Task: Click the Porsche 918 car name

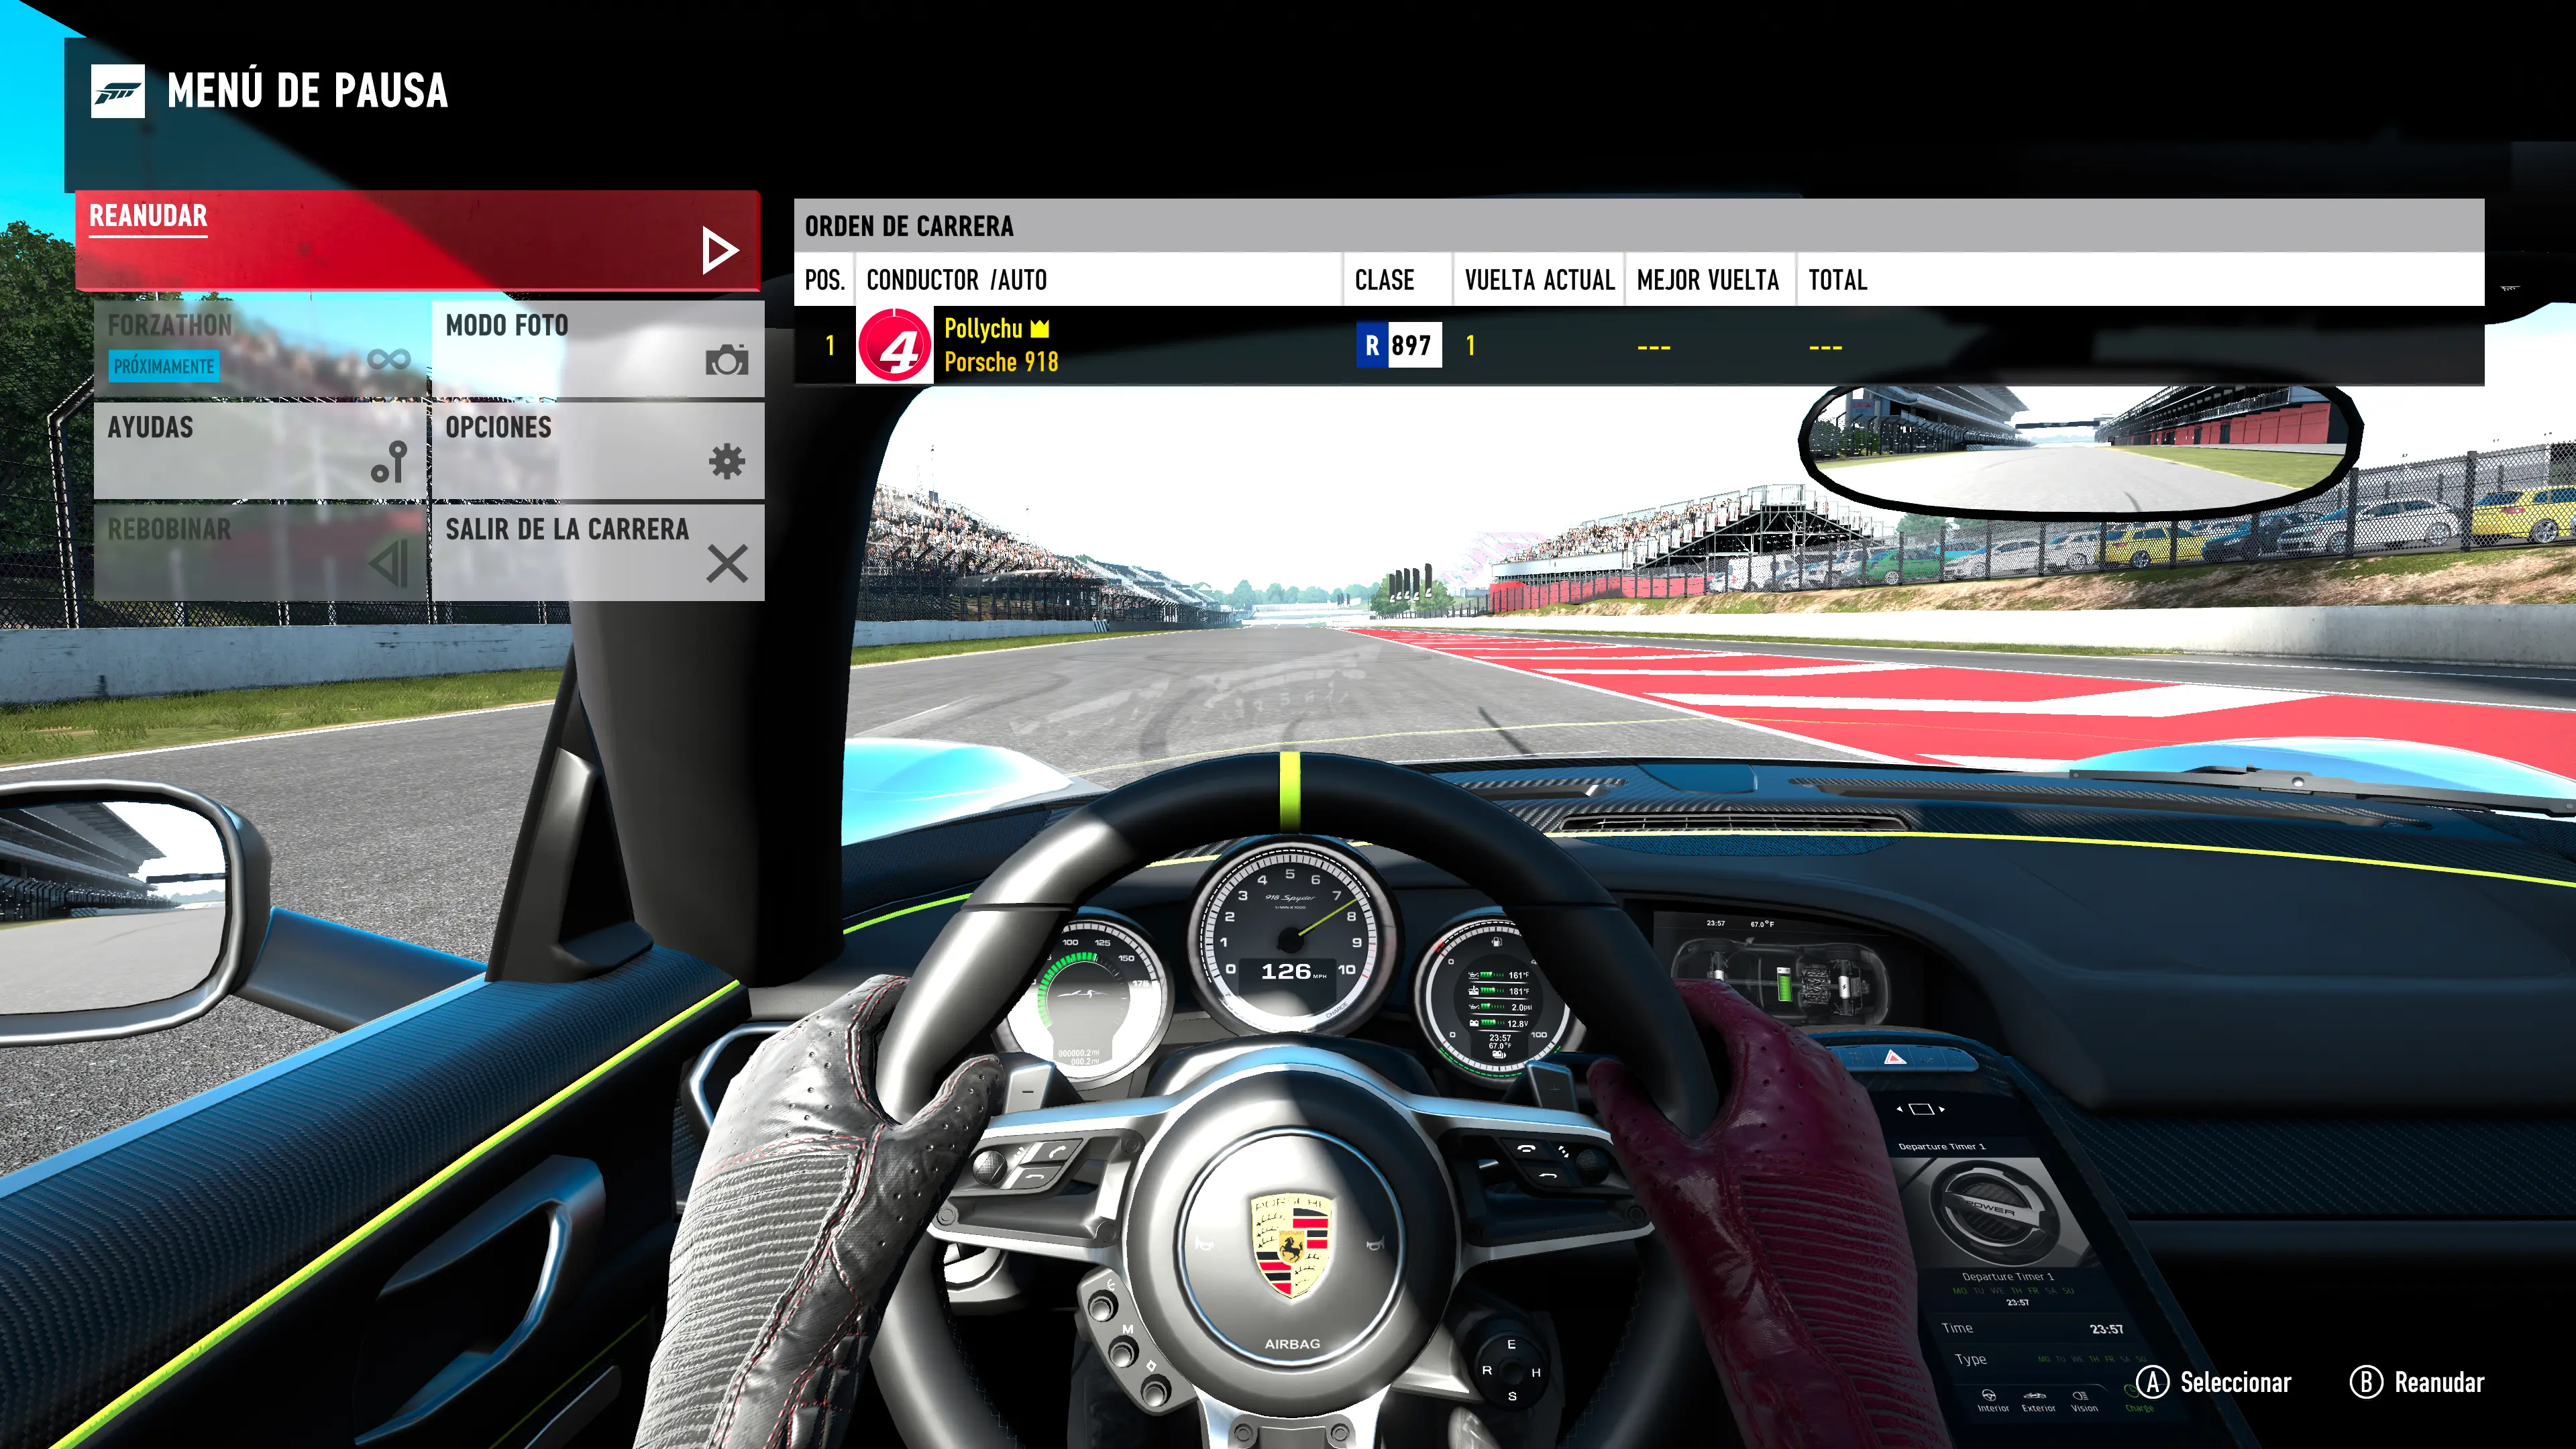Action: coord(1001,362)
